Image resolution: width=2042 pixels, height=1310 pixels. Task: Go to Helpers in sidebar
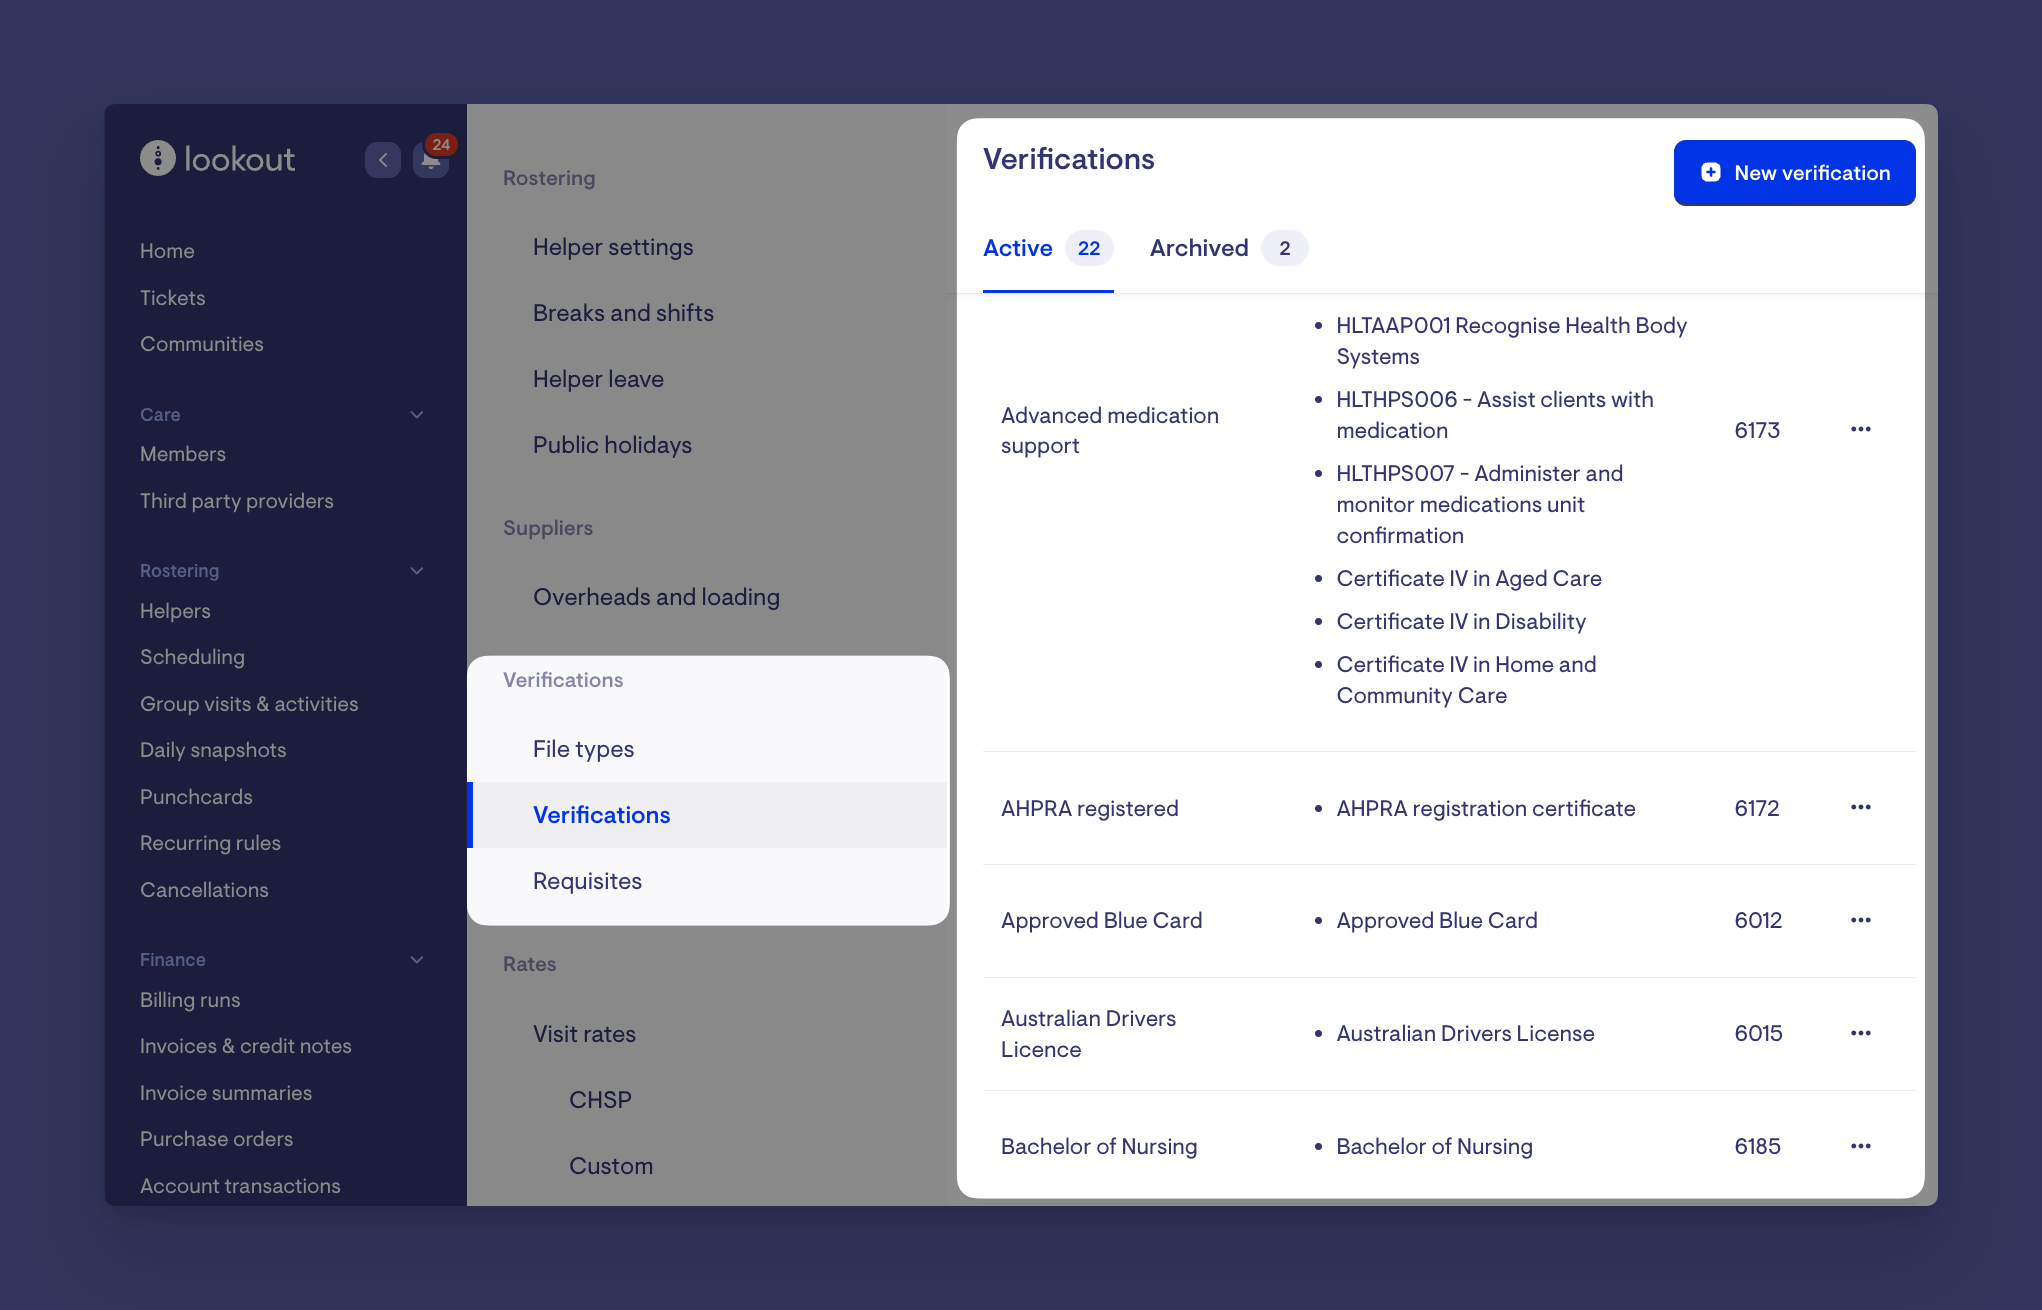[x=175, y=611]
